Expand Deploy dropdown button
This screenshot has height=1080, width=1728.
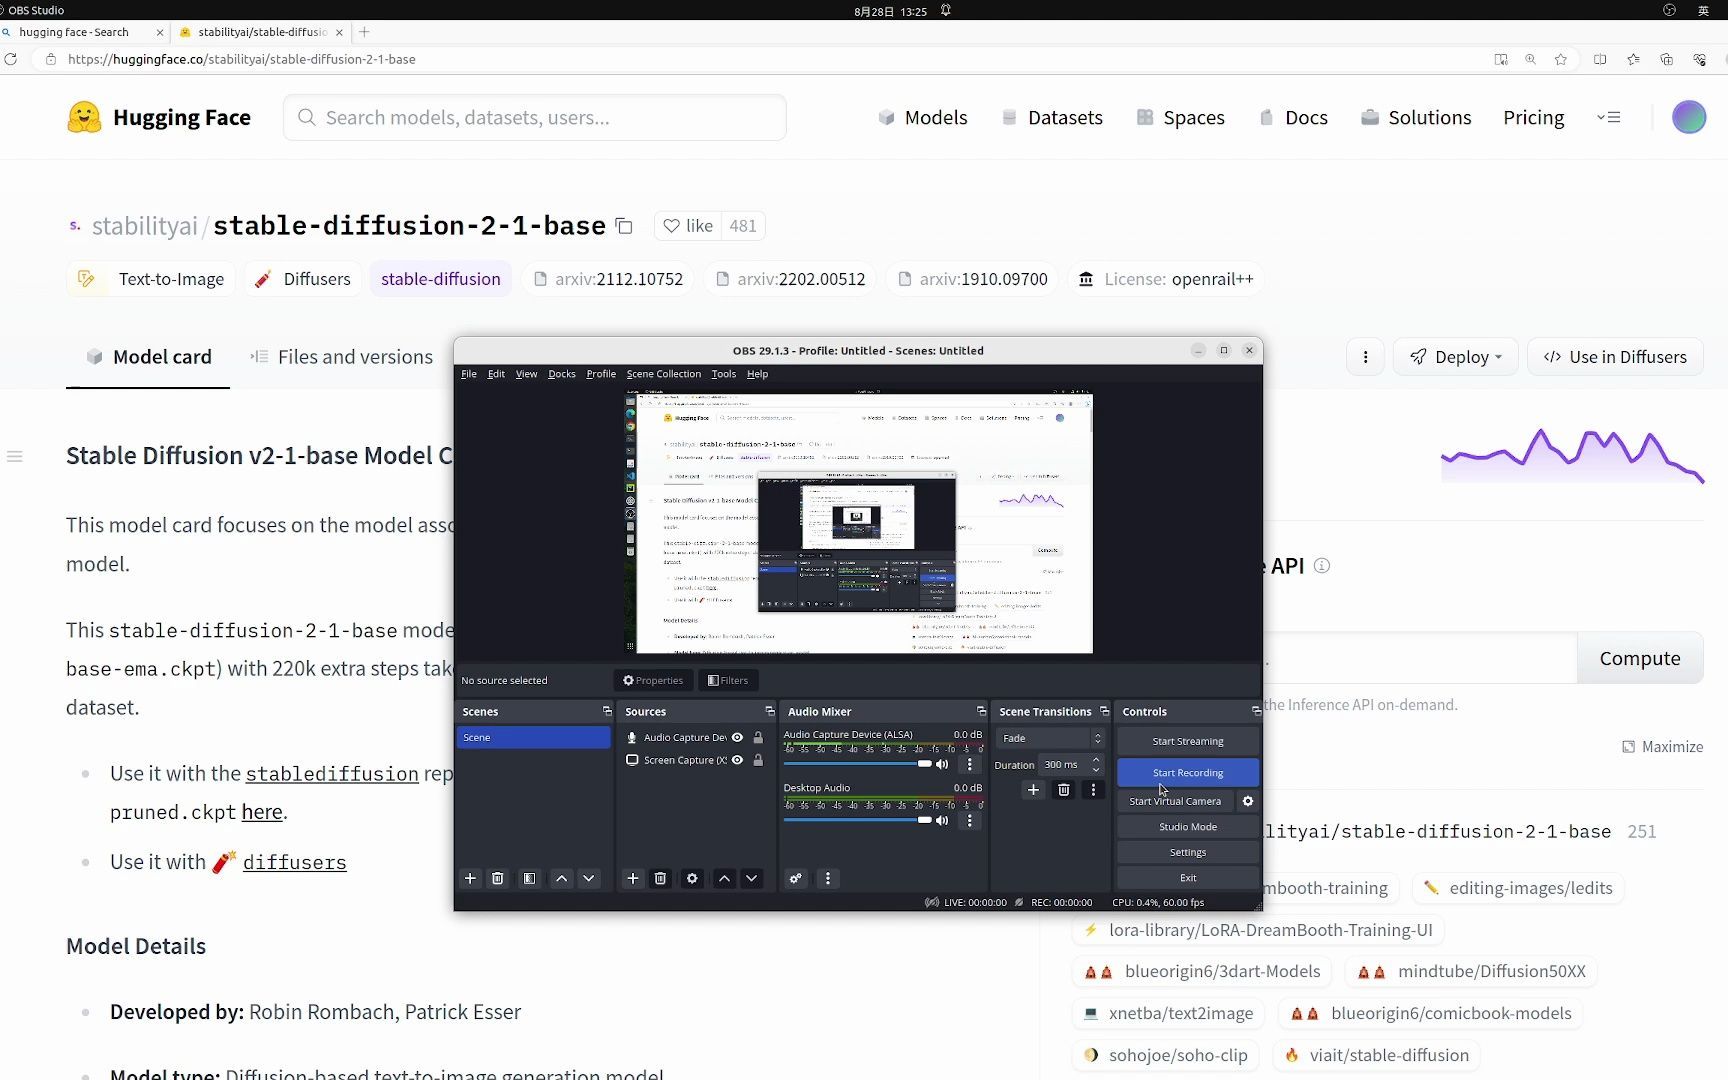pyautogui.click(x=1455, y=357)
